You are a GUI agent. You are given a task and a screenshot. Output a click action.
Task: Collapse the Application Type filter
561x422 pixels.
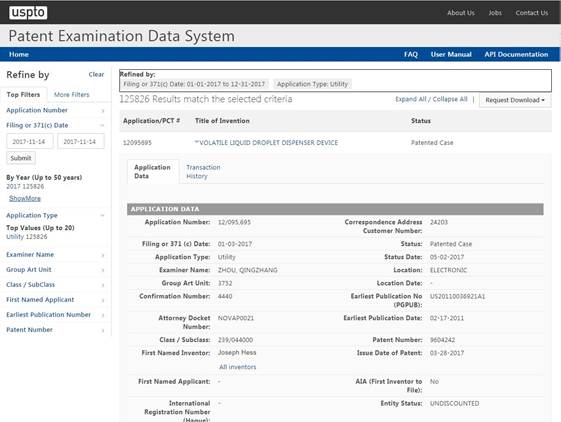[55, 215]
